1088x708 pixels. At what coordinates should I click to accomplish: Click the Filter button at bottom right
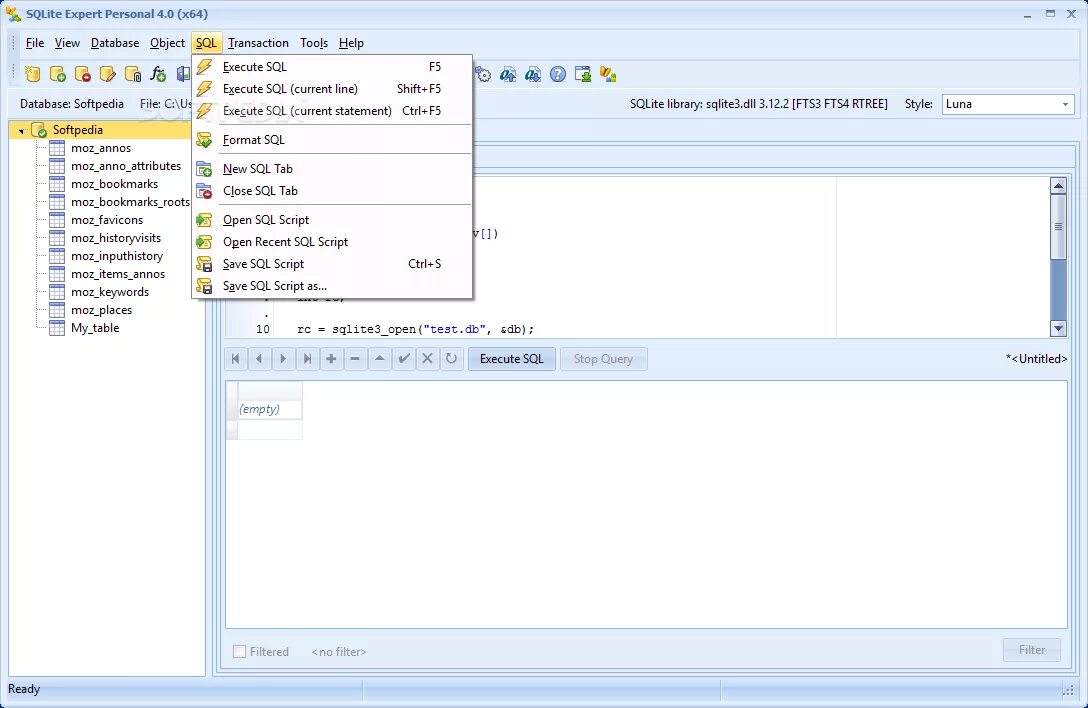[1032, 650]
